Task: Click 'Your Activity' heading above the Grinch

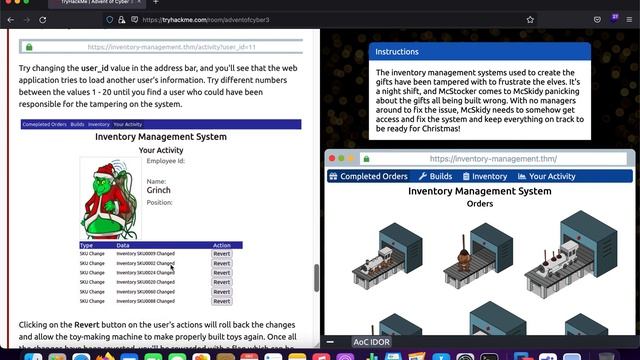Action: click(x=161, y=150)
